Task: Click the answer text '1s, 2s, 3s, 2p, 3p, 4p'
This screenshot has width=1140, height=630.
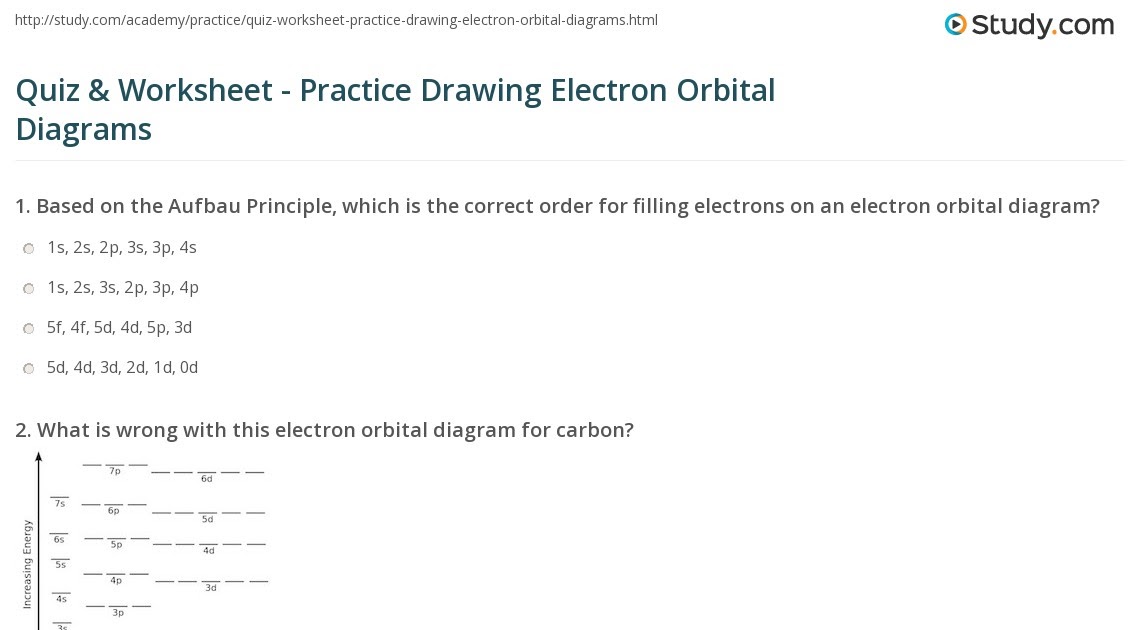Action: point(123,287)
